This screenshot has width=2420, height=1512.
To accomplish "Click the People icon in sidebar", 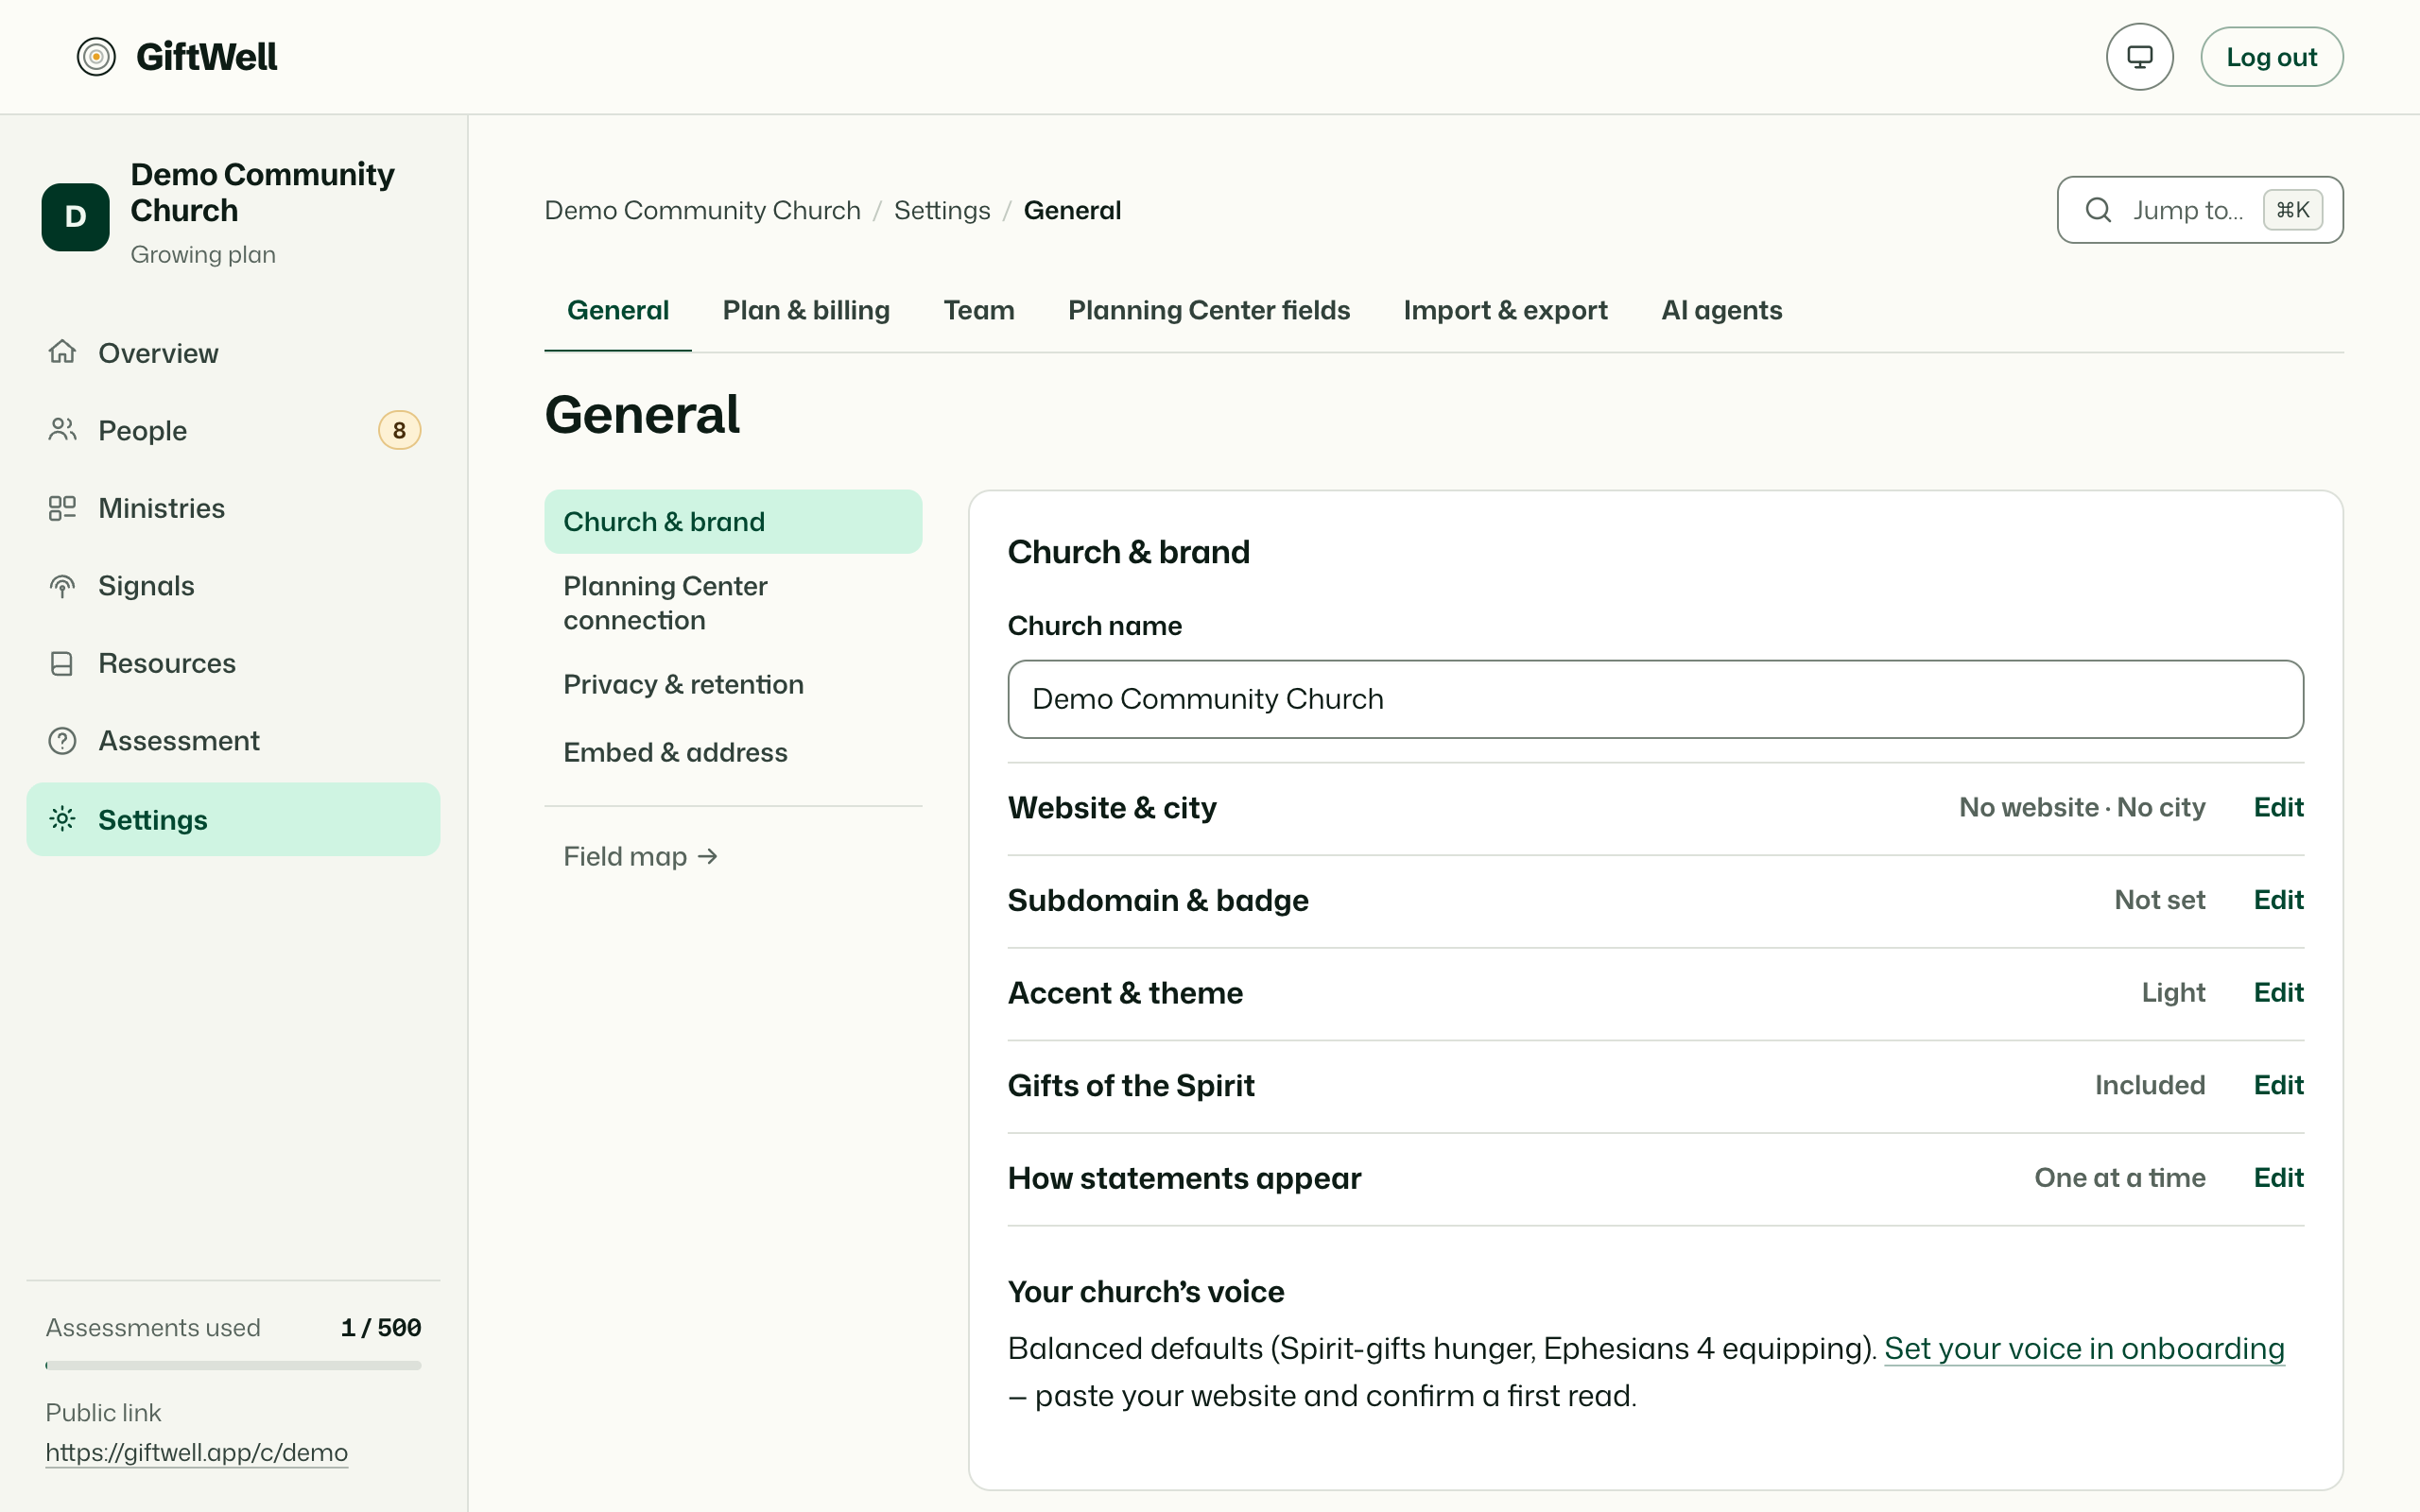I will [x=62, y=430].
